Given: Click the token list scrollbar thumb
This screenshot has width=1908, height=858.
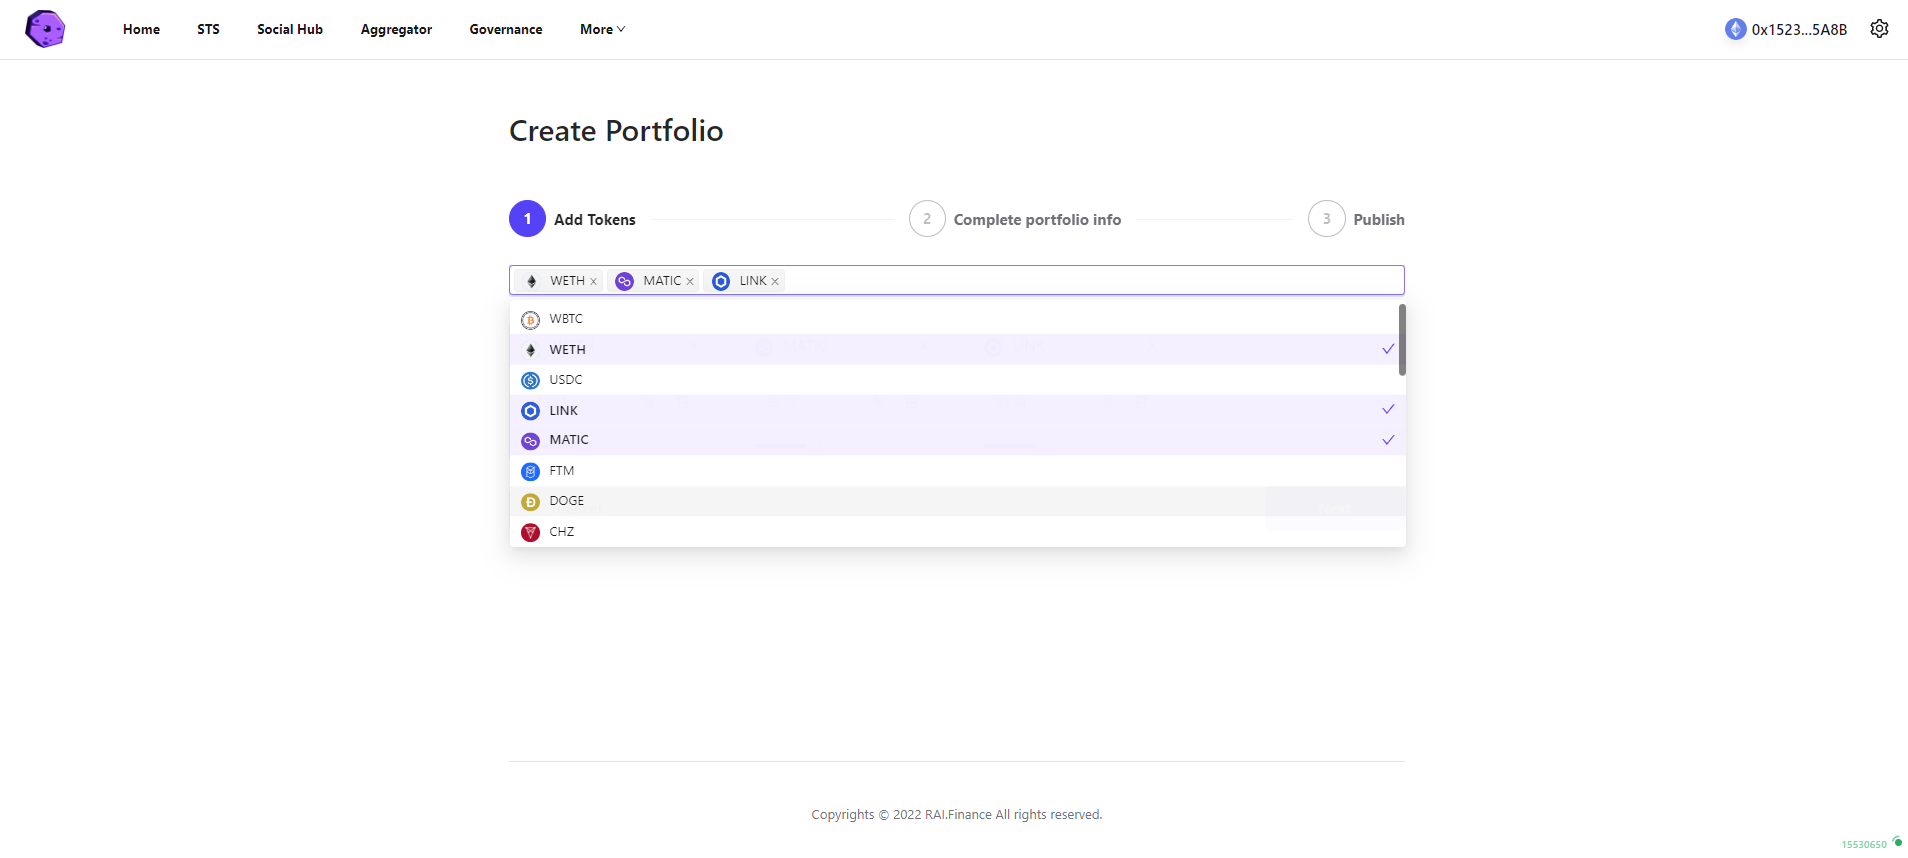Looking at the screenshot, I should click(x=1402, y=340).
